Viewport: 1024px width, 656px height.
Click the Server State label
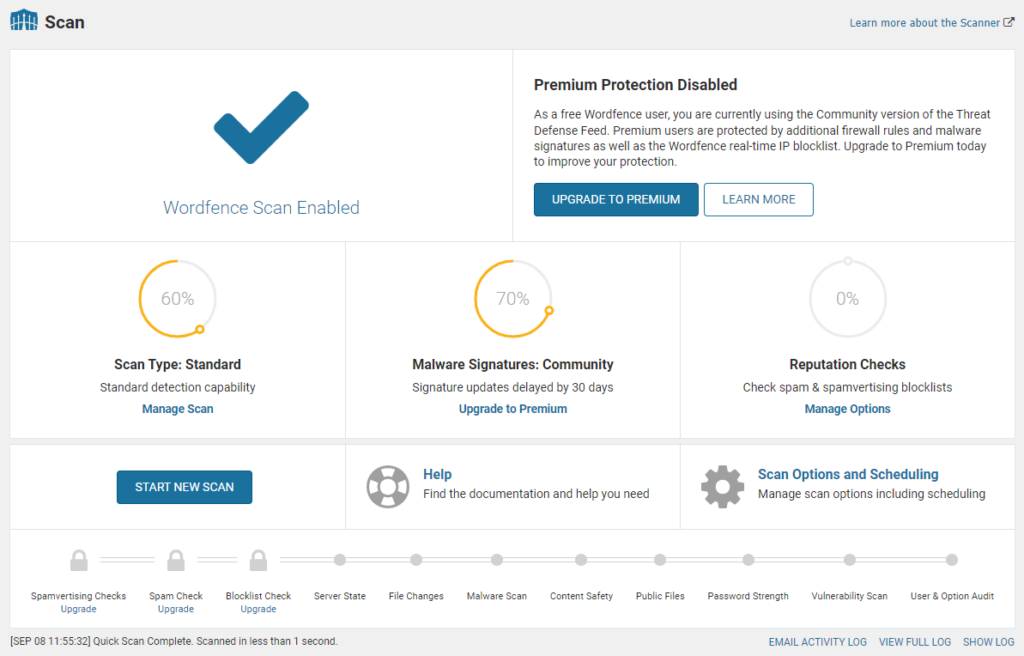(x=340, y=596)
